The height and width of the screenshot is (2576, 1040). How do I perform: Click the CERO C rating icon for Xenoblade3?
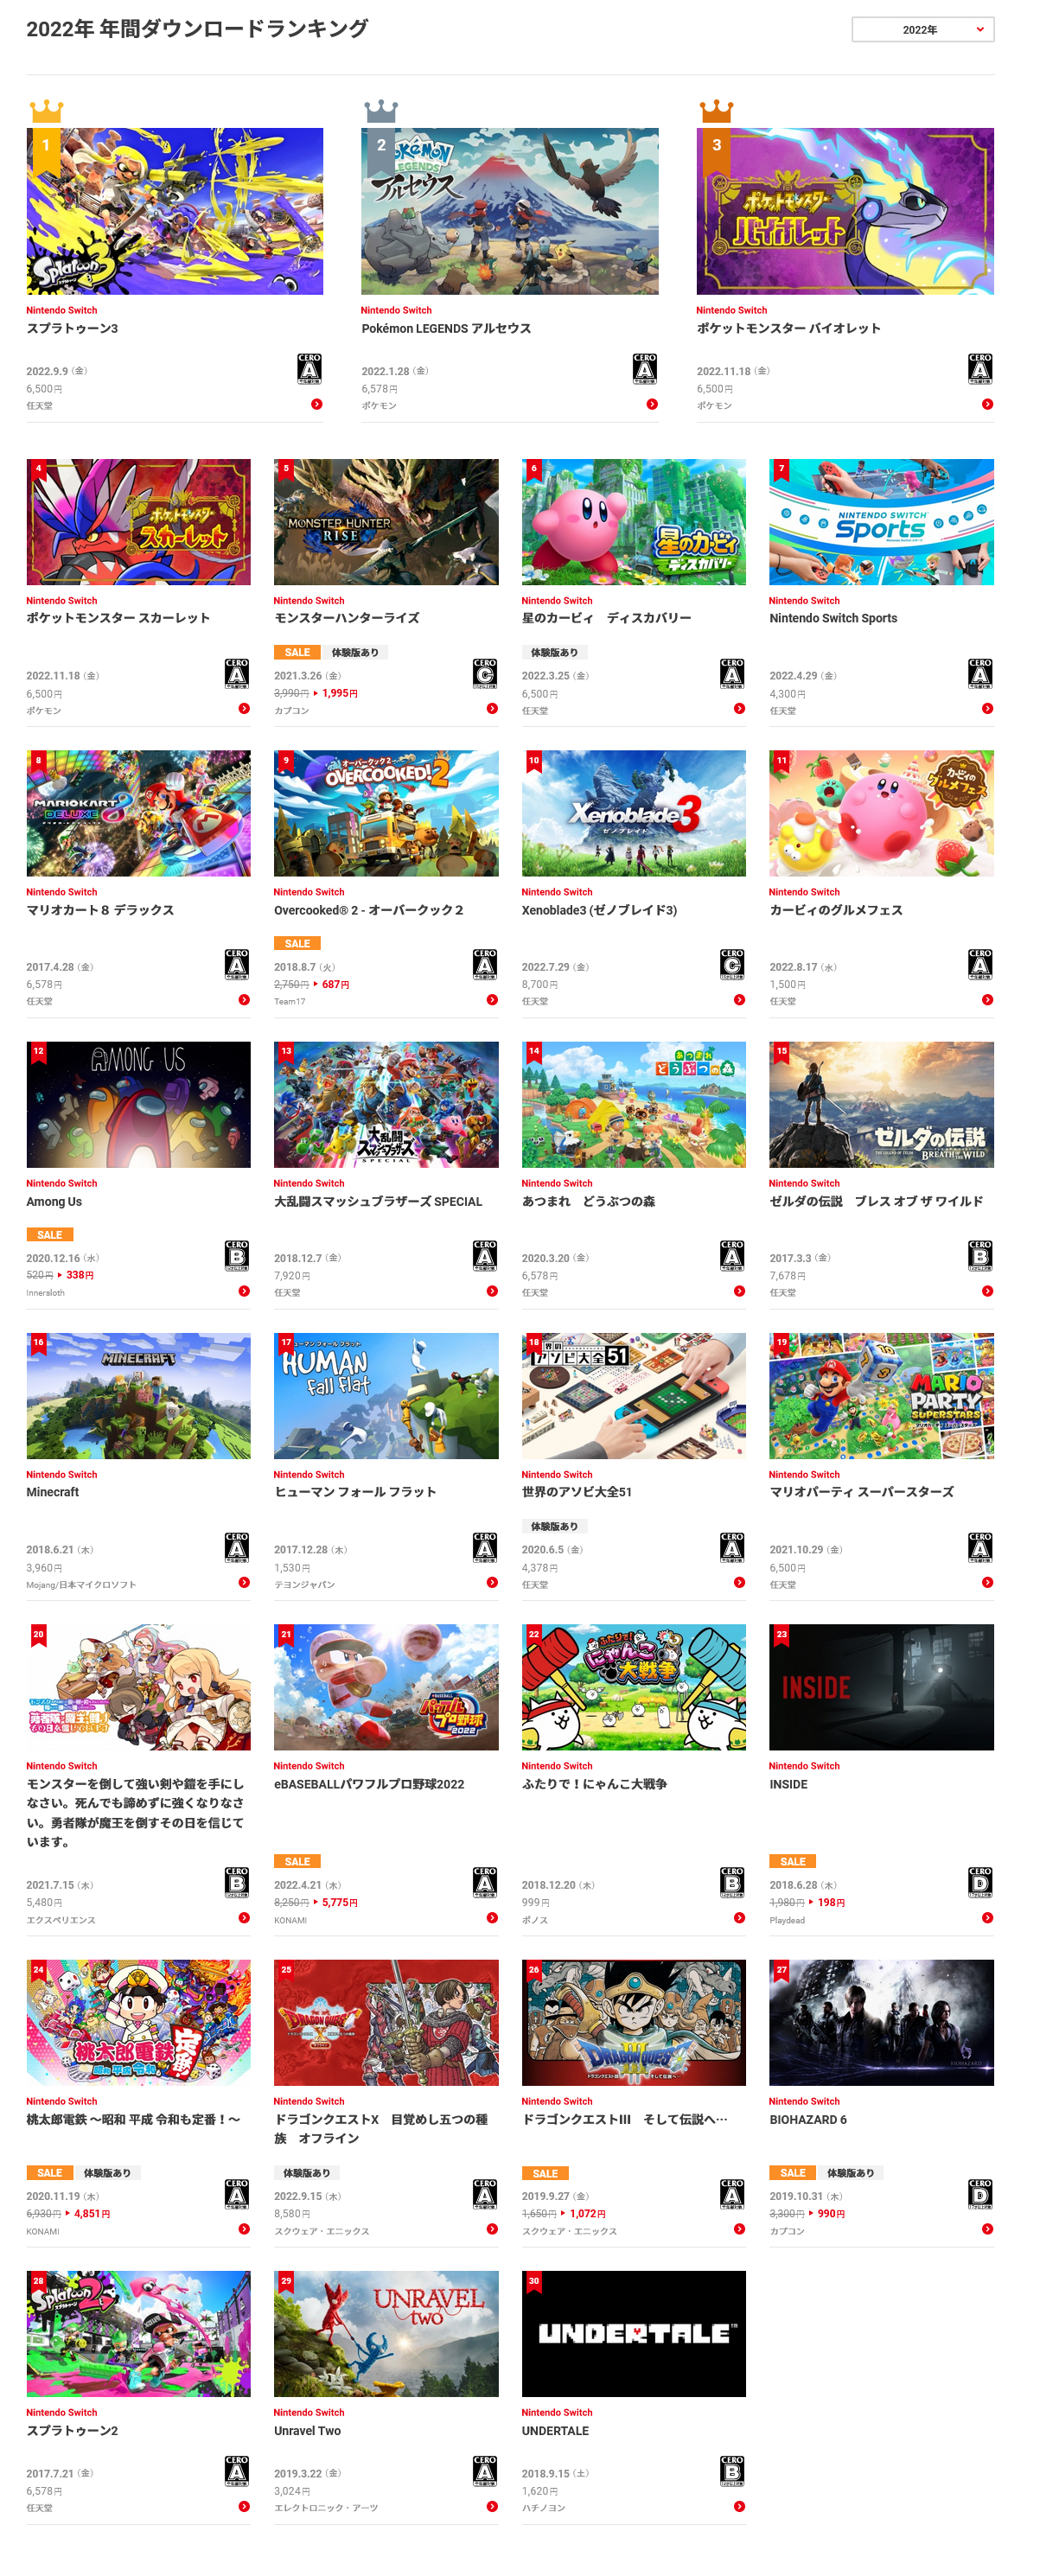point(732,963)
